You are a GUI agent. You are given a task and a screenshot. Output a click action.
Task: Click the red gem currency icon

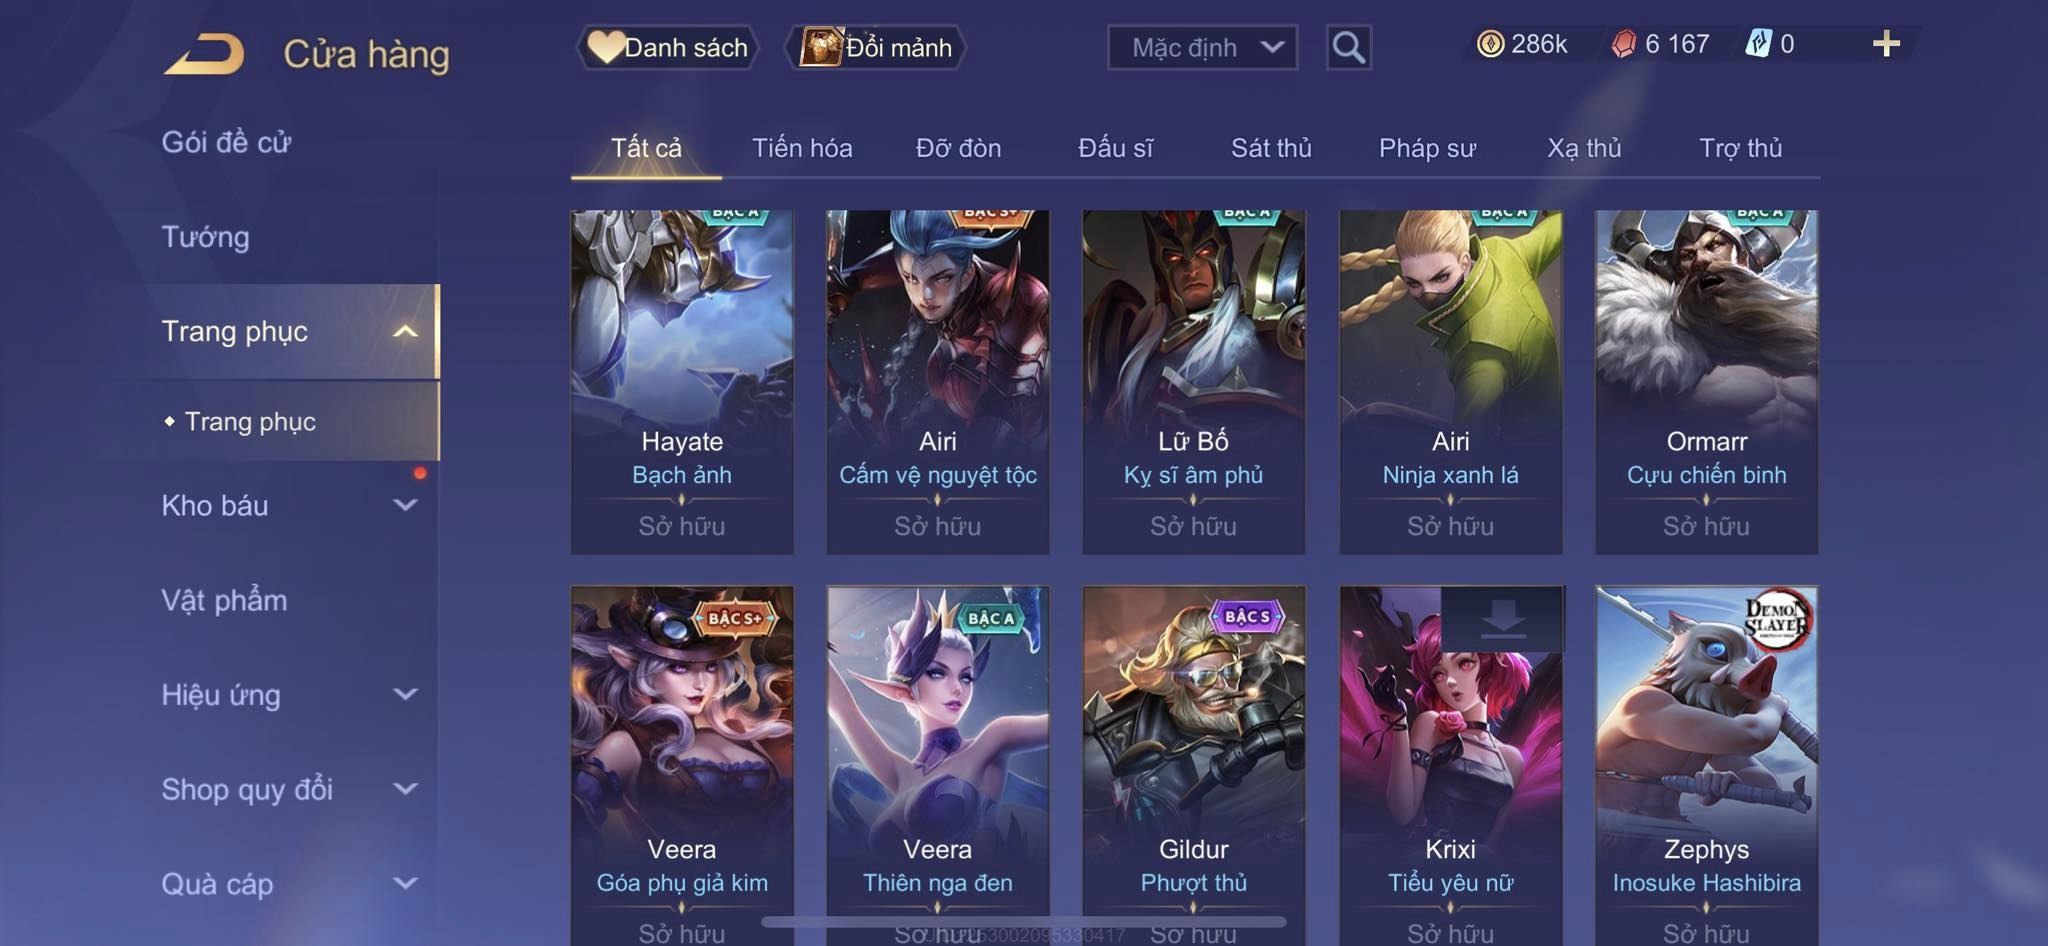(x=1623, y=44)
